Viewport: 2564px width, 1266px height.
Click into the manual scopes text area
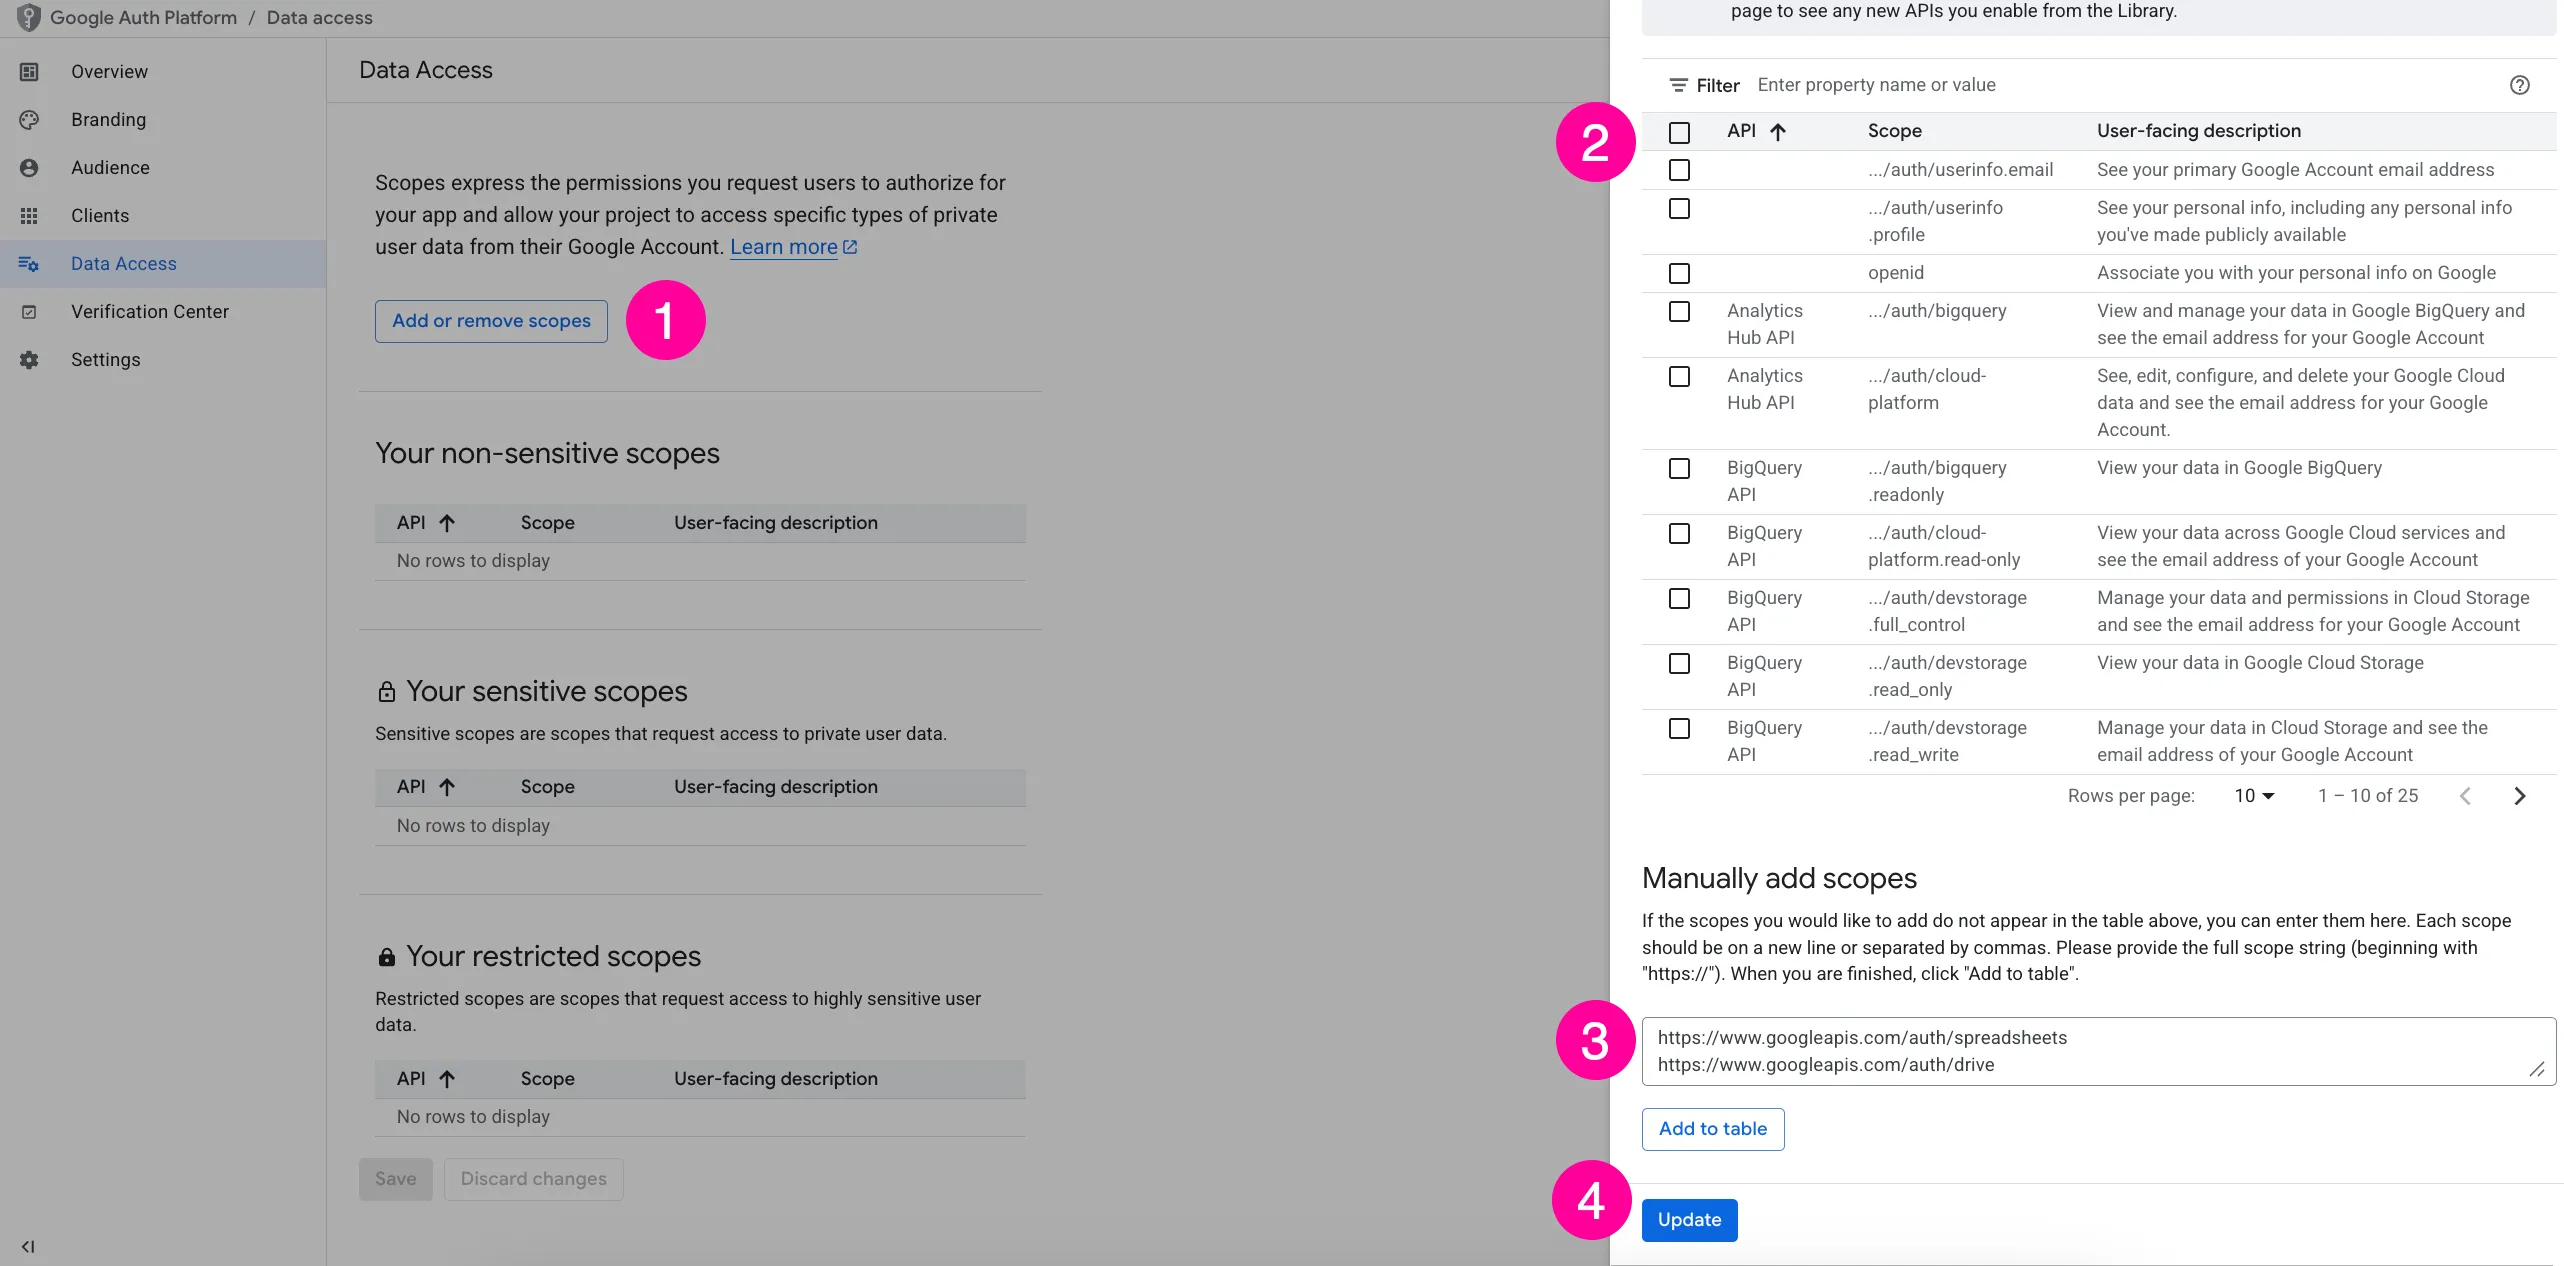[2099, 1051]
